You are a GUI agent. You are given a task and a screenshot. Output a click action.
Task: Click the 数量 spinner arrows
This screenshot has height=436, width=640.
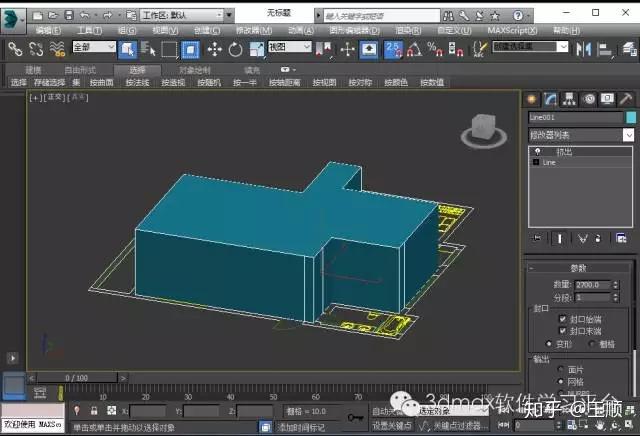click(616, 285)
